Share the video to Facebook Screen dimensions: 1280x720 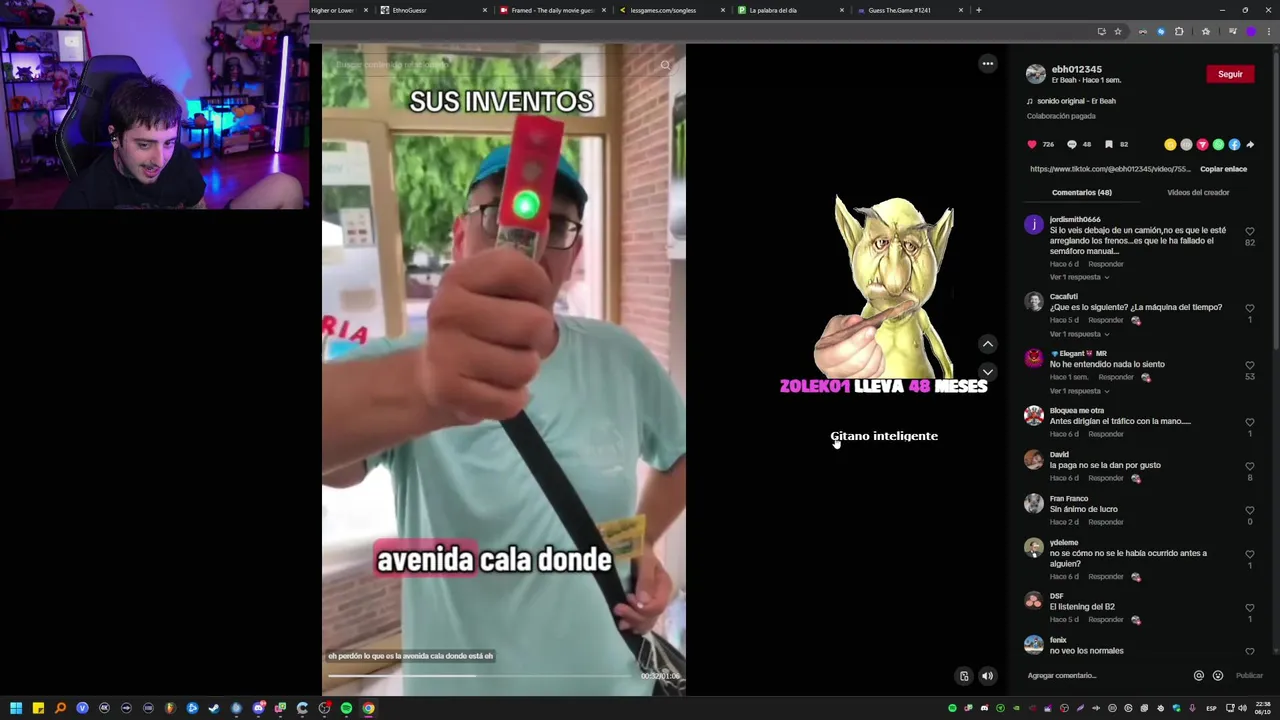click(x=1234, y=144)
